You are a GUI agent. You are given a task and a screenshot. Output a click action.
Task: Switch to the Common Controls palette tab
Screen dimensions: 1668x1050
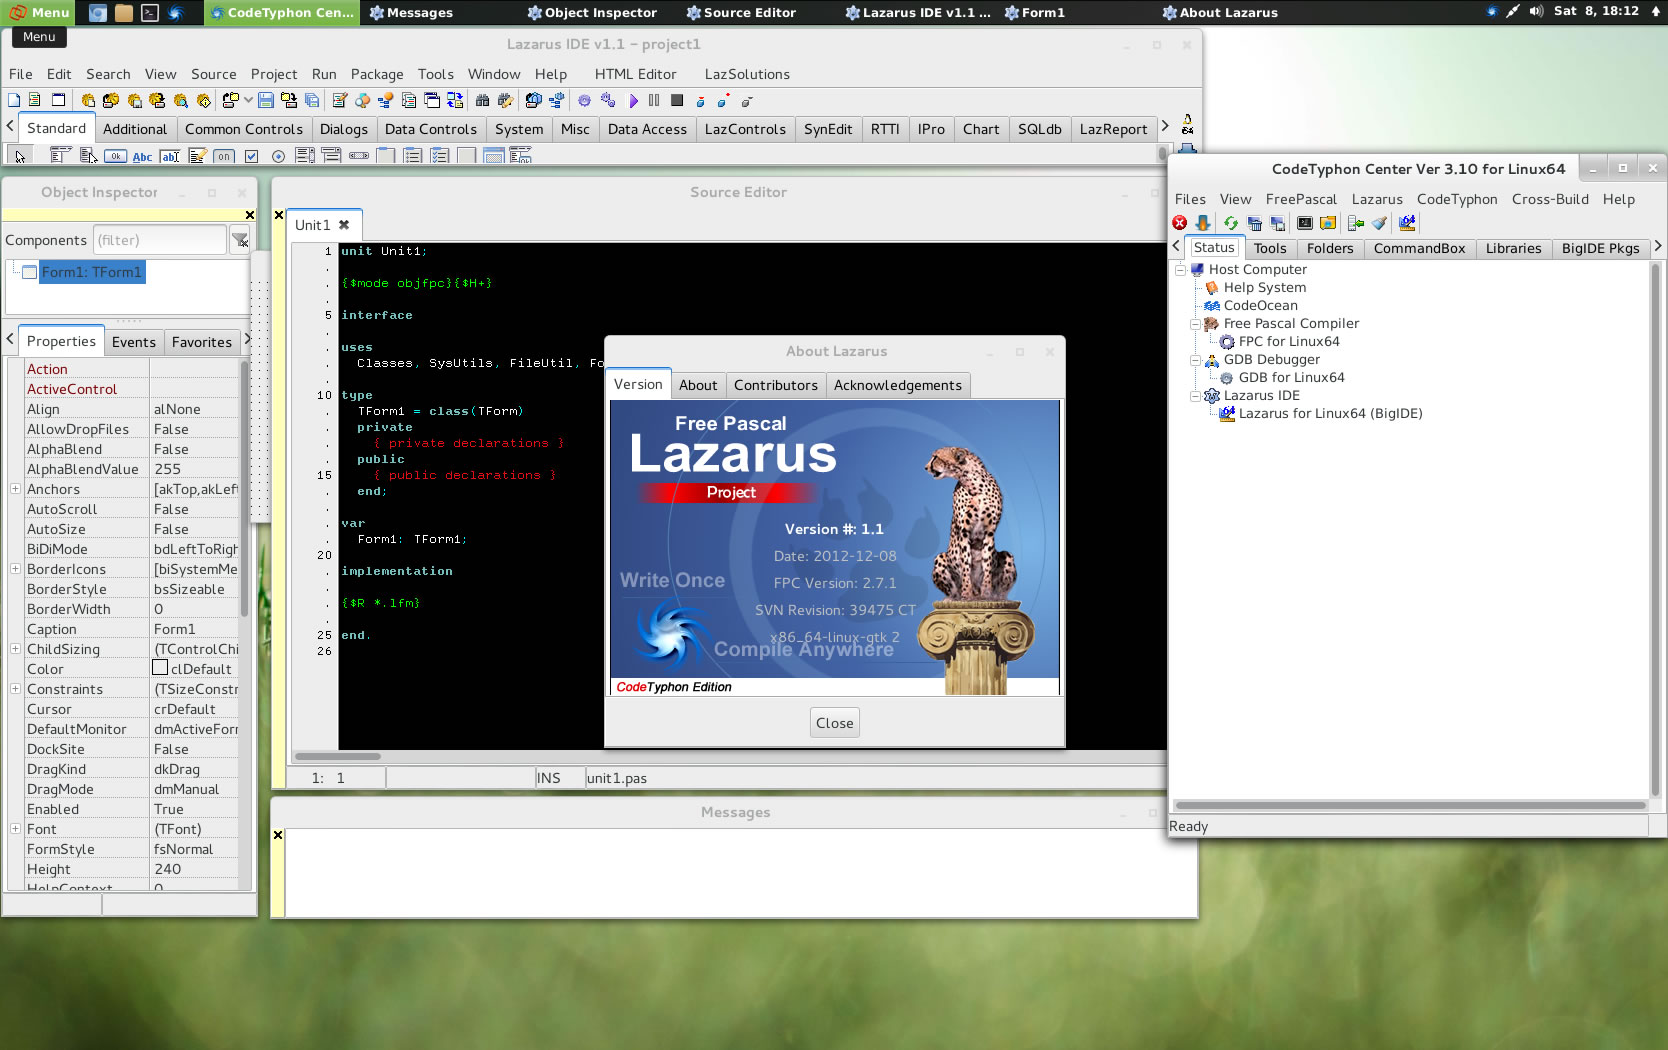244,129
